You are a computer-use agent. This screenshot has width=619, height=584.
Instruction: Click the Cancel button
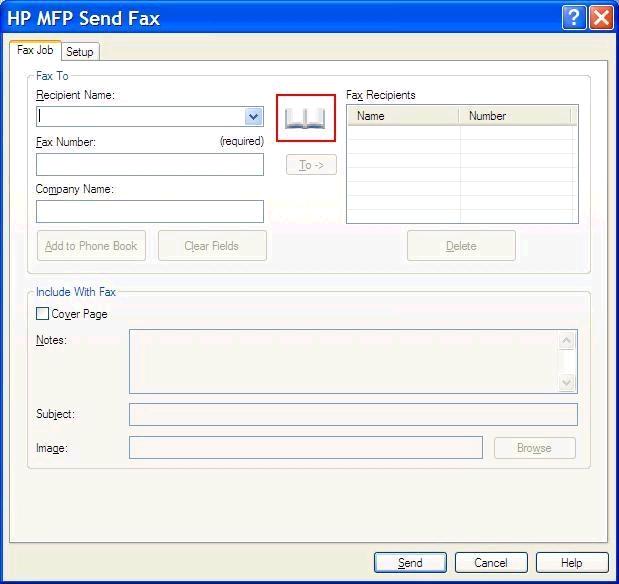491,562
